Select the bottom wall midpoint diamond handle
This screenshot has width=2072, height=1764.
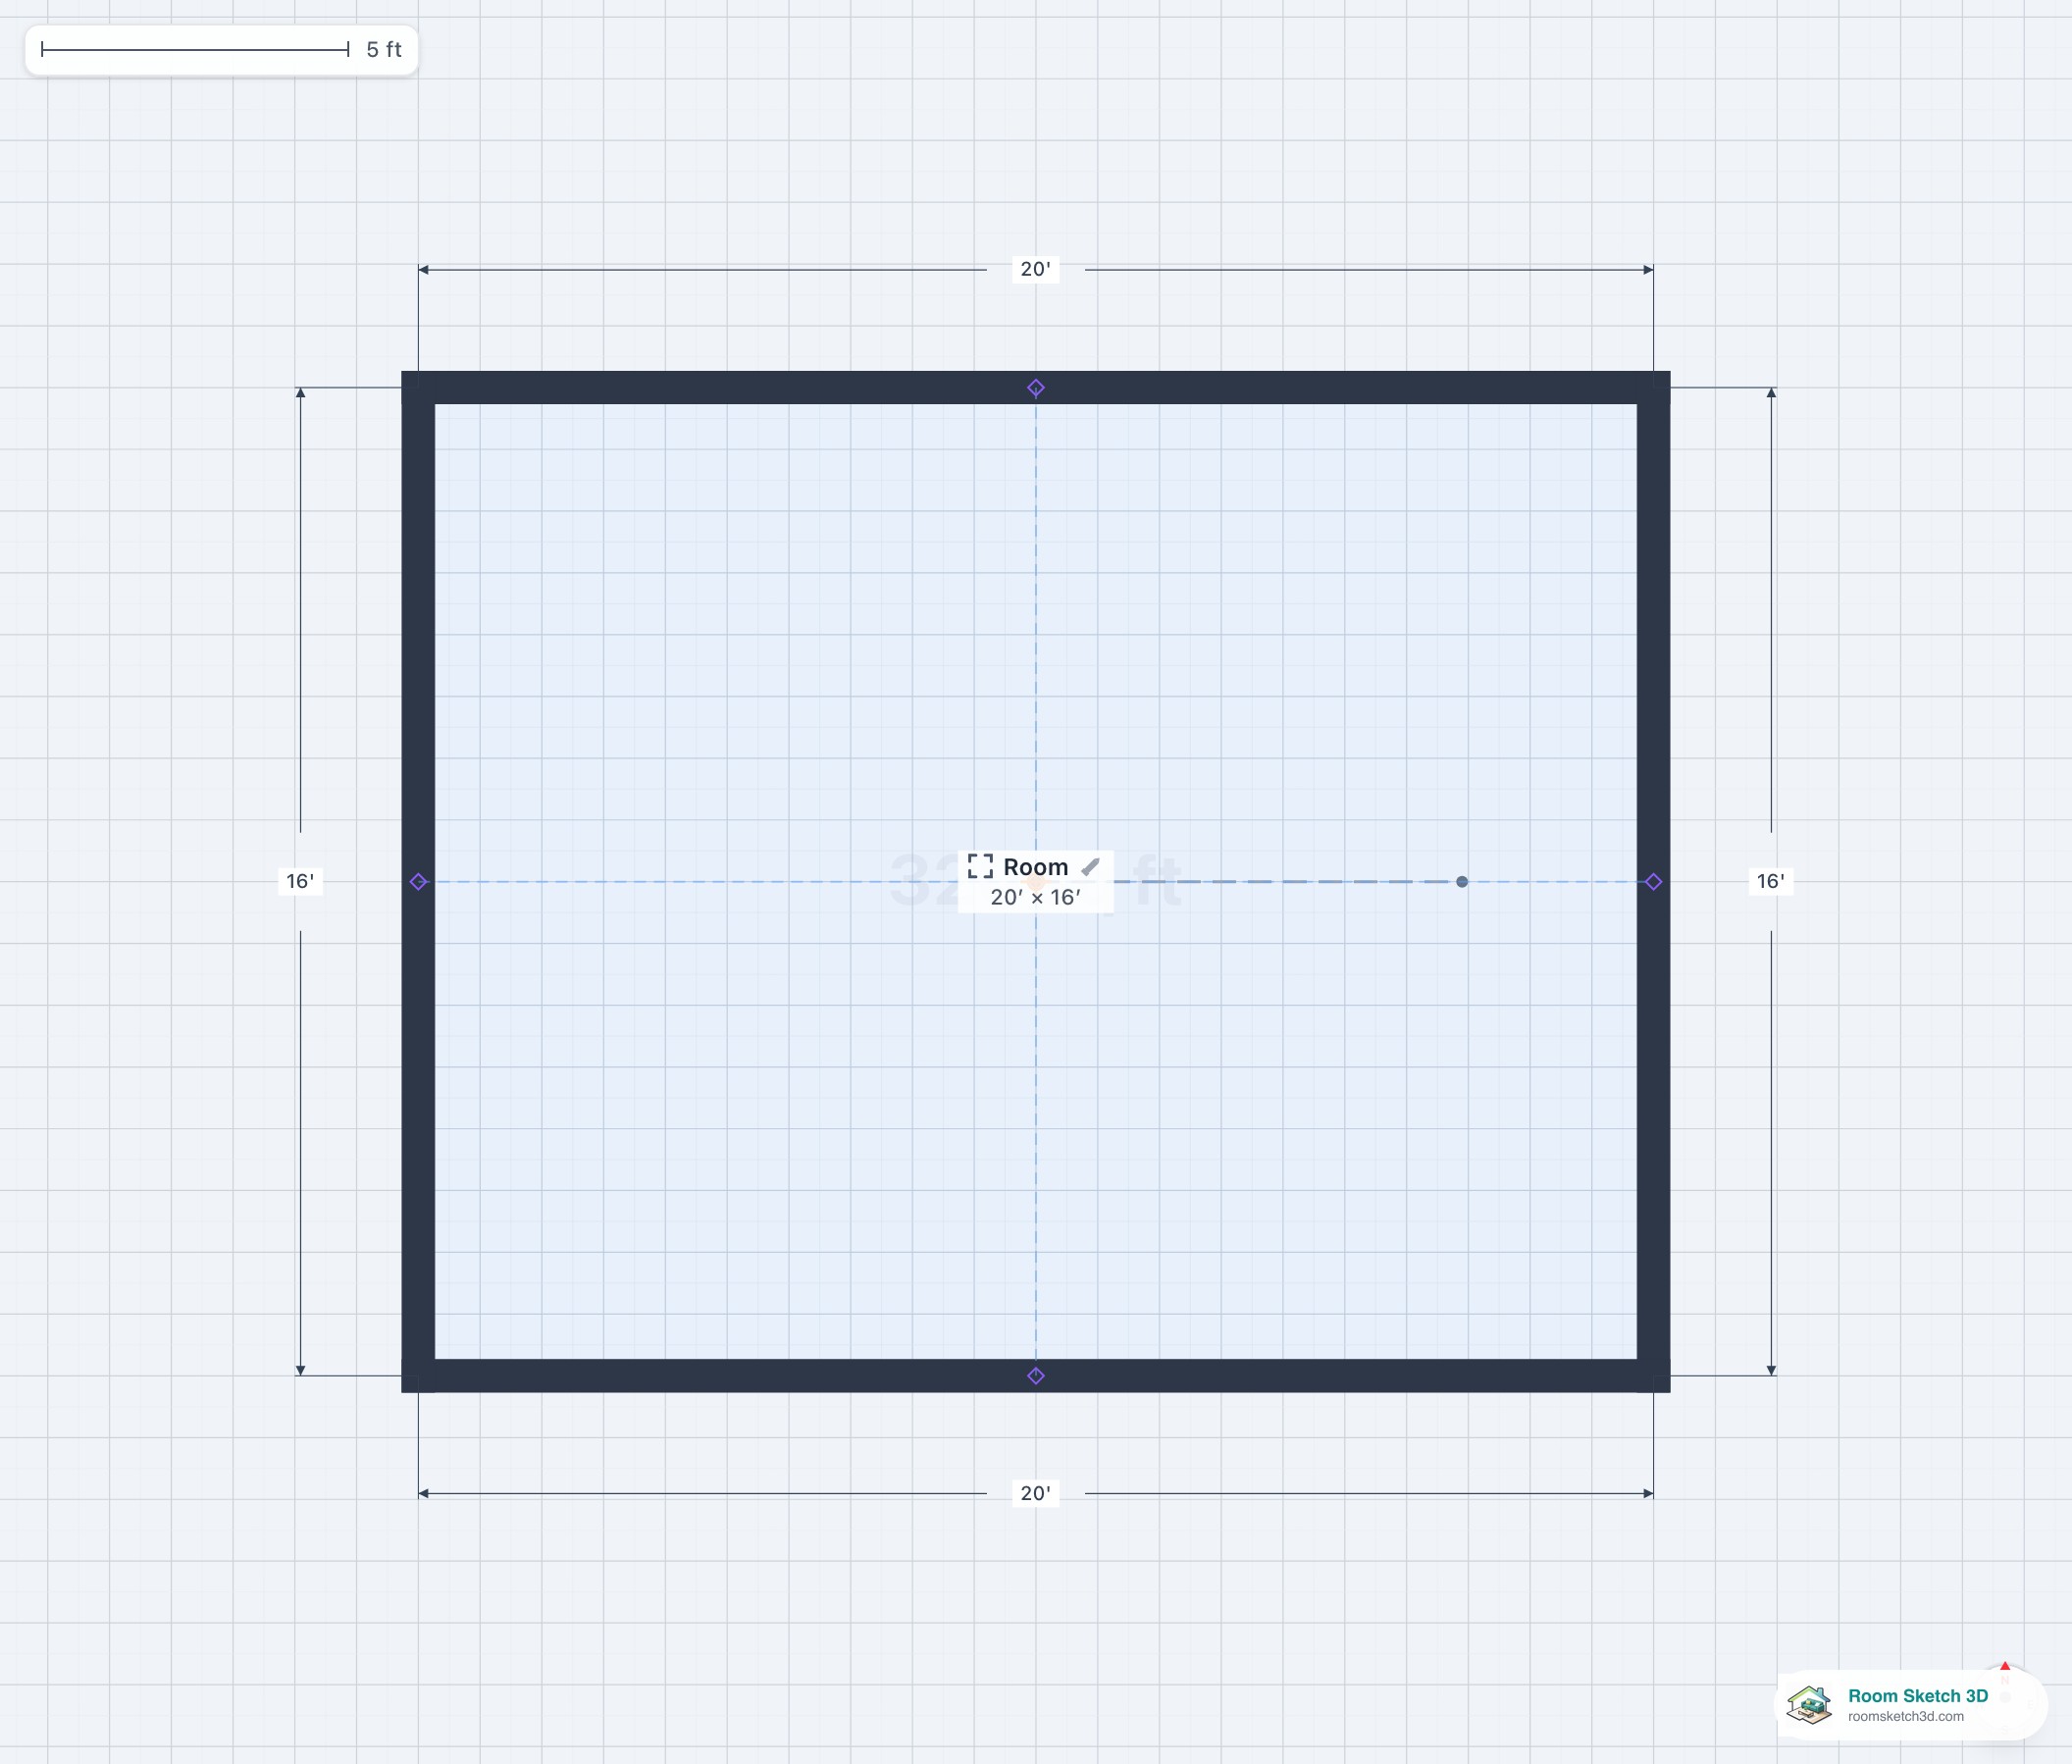click(1036, 1376)
